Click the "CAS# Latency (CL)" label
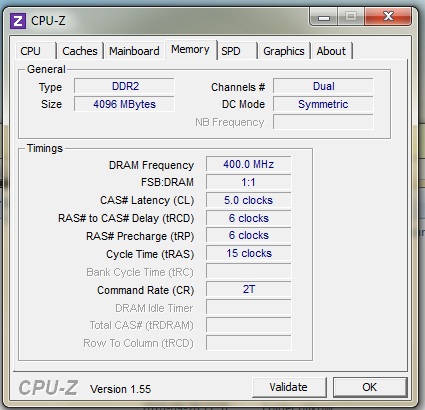 [x=147, y=200]
